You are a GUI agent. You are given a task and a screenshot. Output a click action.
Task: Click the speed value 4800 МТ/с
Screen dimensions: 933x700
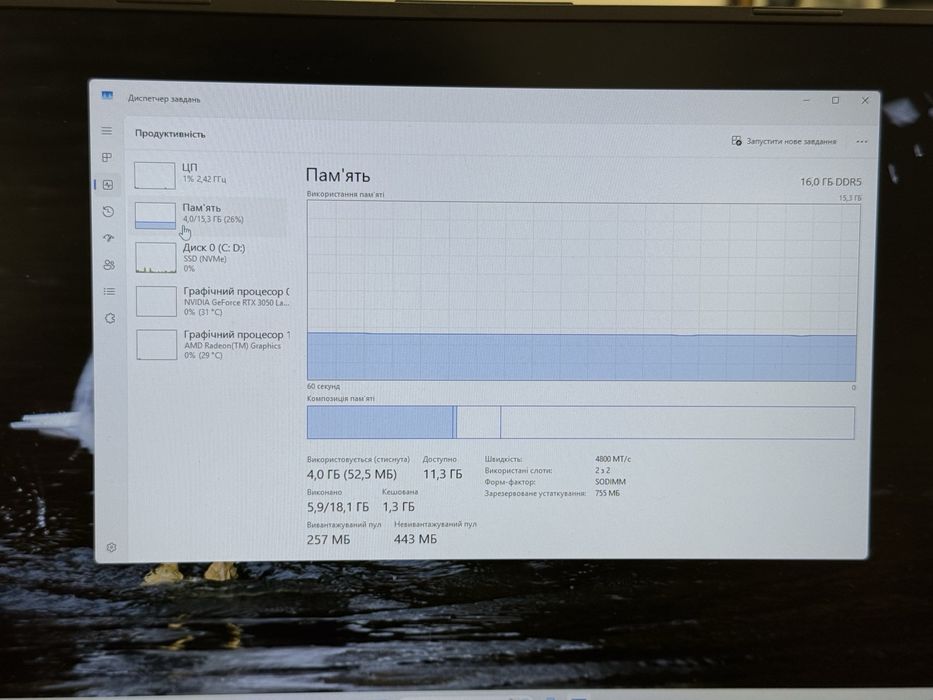613,459
